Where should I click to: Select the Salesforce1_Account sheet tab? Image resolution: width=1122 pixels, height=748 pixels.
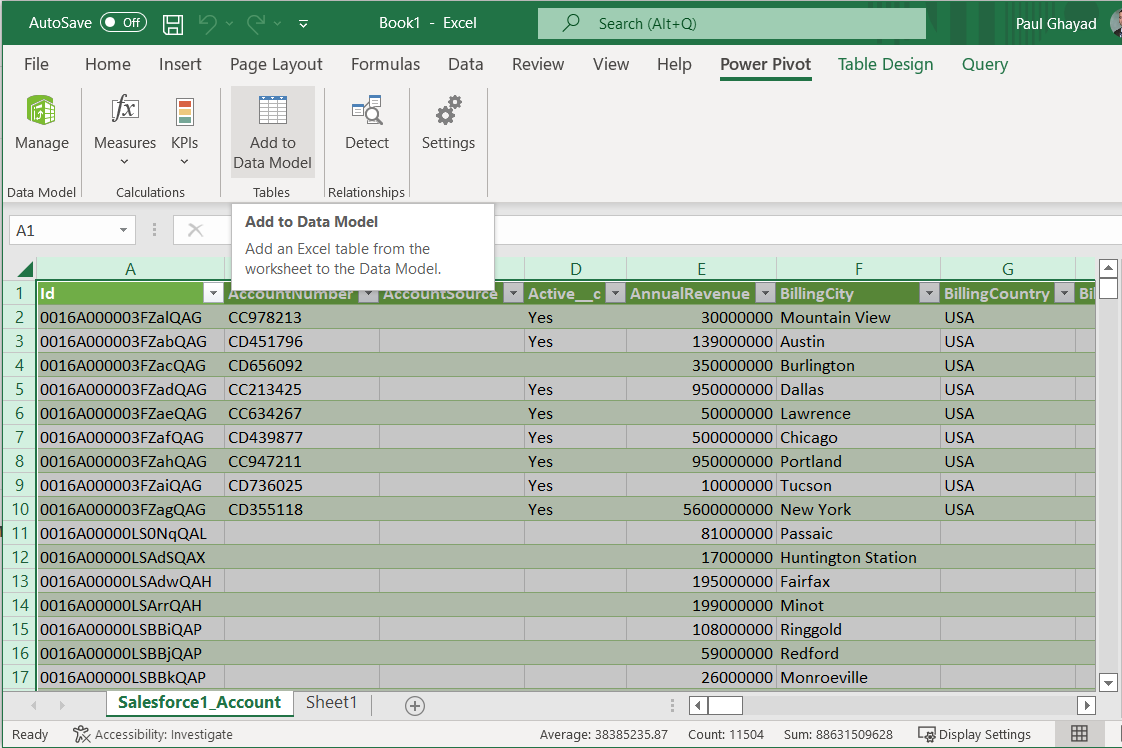(x=200, y=703)
